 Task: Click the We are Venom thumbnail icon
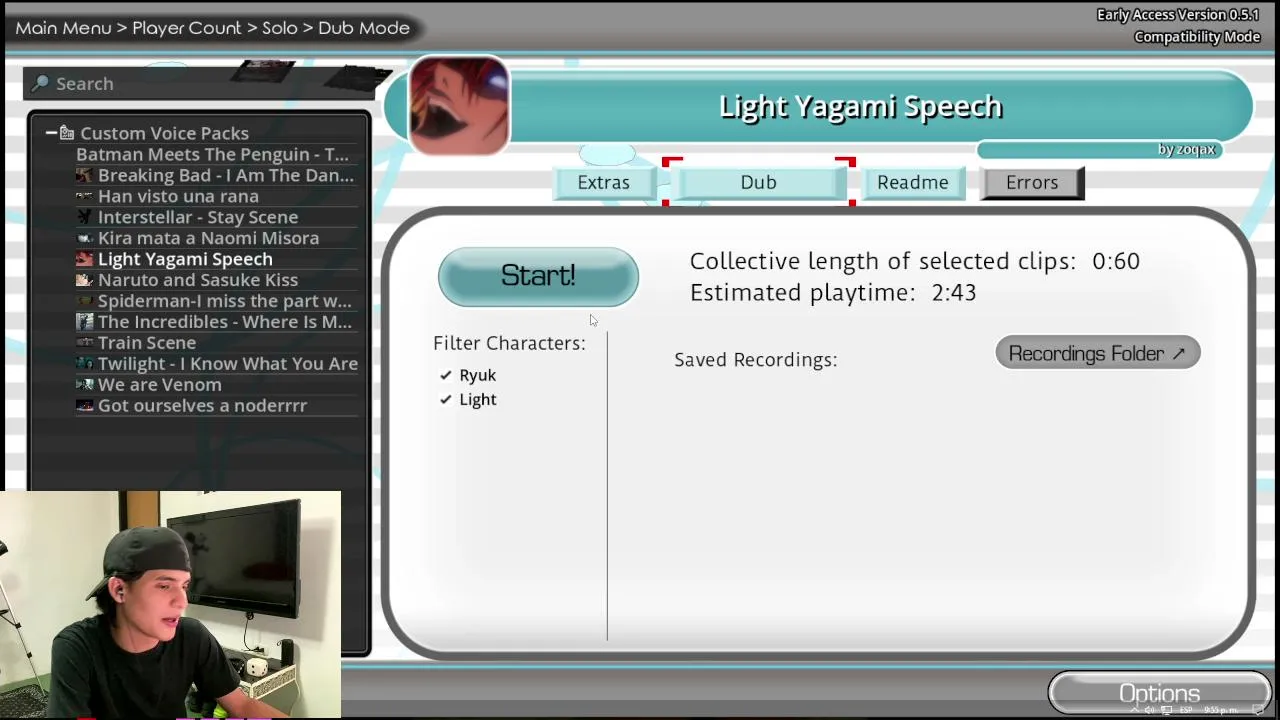click(x=85, y=385)
